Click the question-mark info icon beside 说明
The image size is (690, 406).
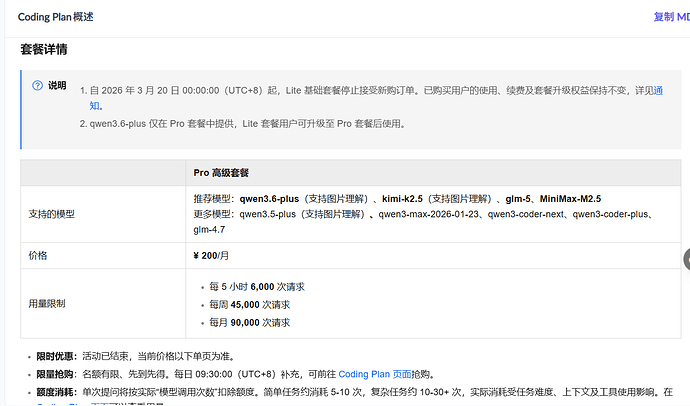37,85
